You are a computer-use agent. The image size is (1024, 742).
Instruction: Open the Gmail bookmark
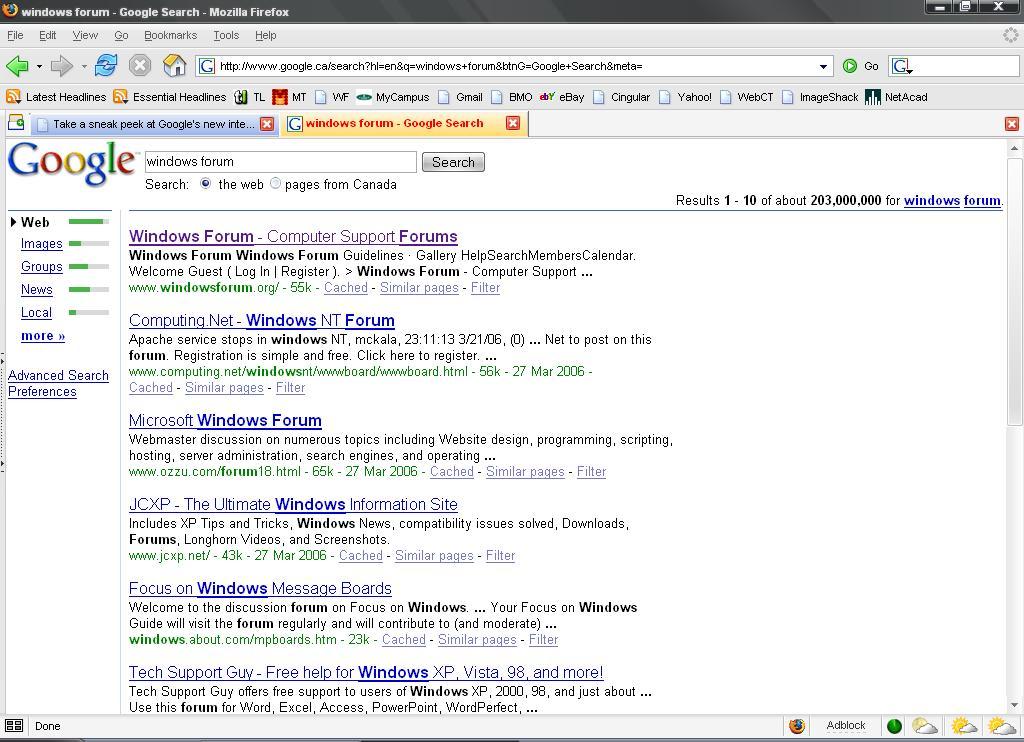(x=460, y=97)
